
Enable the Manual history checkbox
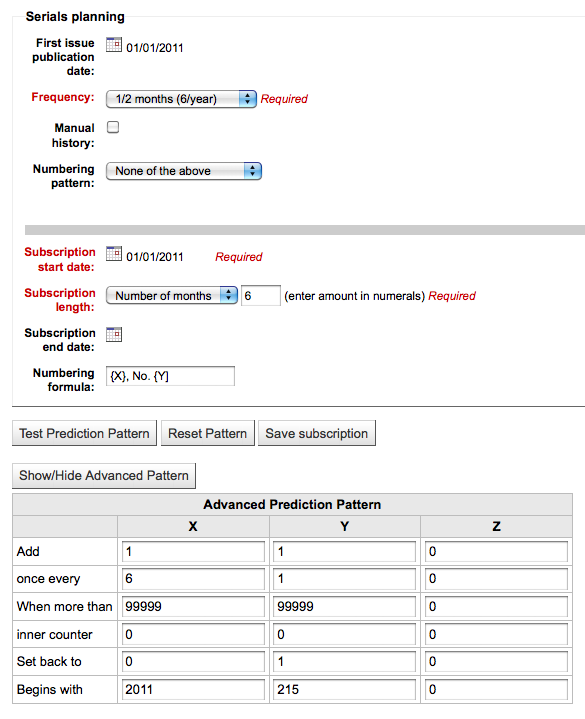coord(113,127)
